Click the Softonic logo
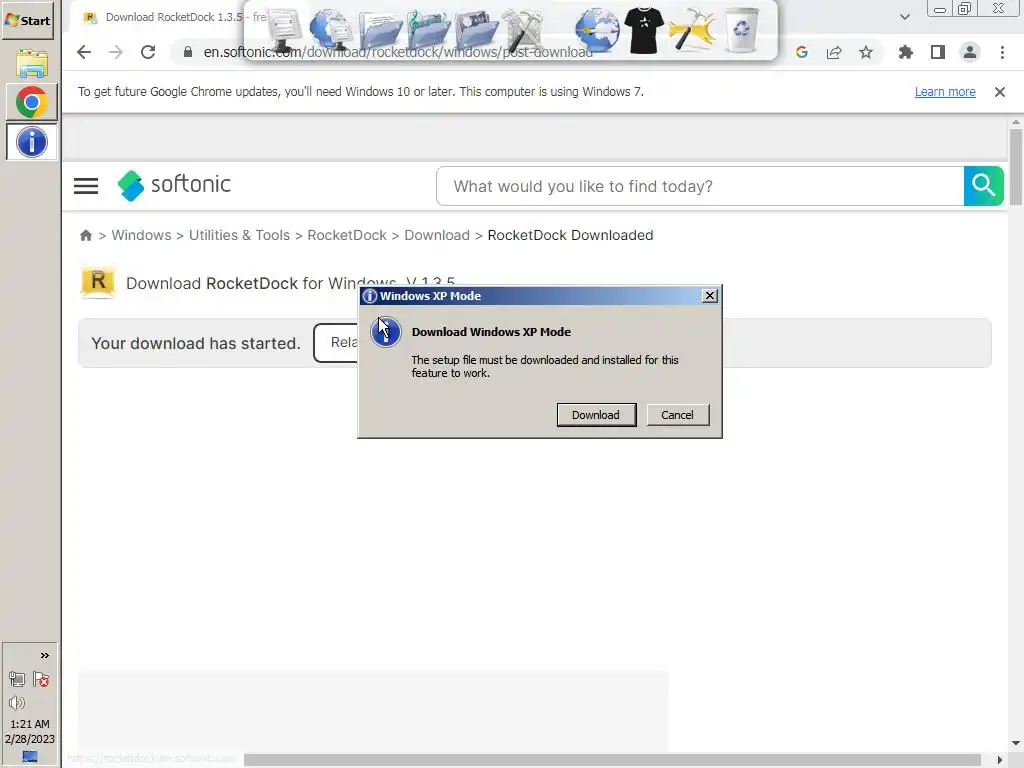The width and height of the screenshot is (1024, 768). 174,185
